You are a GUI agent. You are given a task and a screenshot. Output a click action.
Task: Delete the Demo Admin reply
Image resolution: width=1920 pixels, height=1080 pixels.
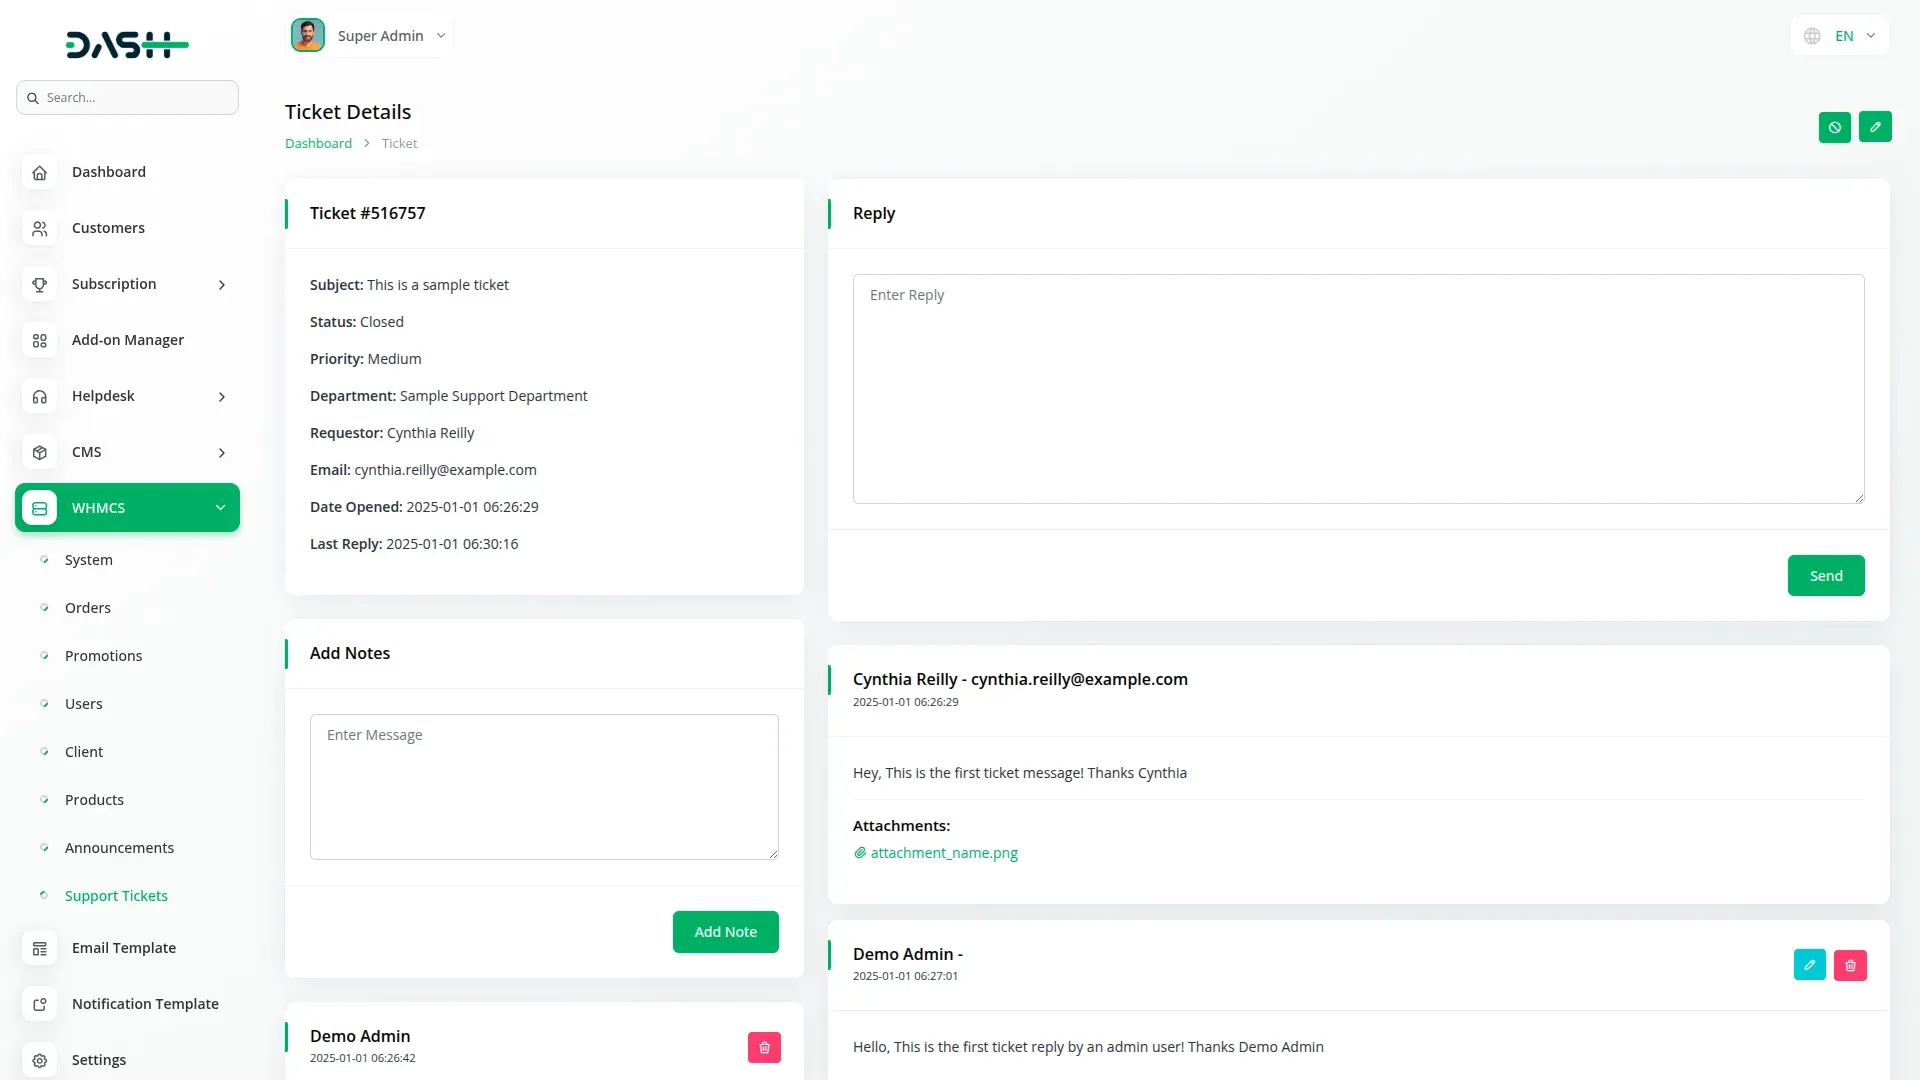(1850, 965)
